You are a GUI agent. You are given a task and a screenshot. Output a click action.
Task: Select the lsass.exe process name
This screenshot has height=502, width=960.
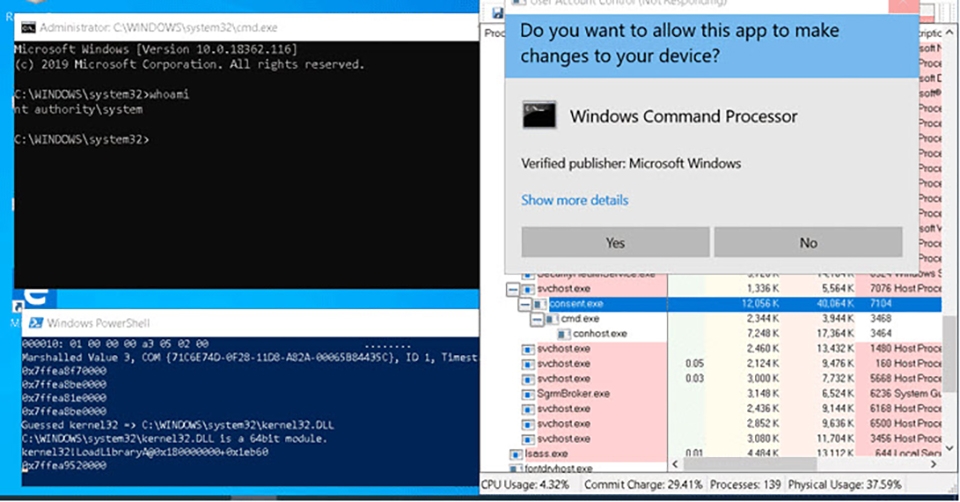(x=546, y=454)
